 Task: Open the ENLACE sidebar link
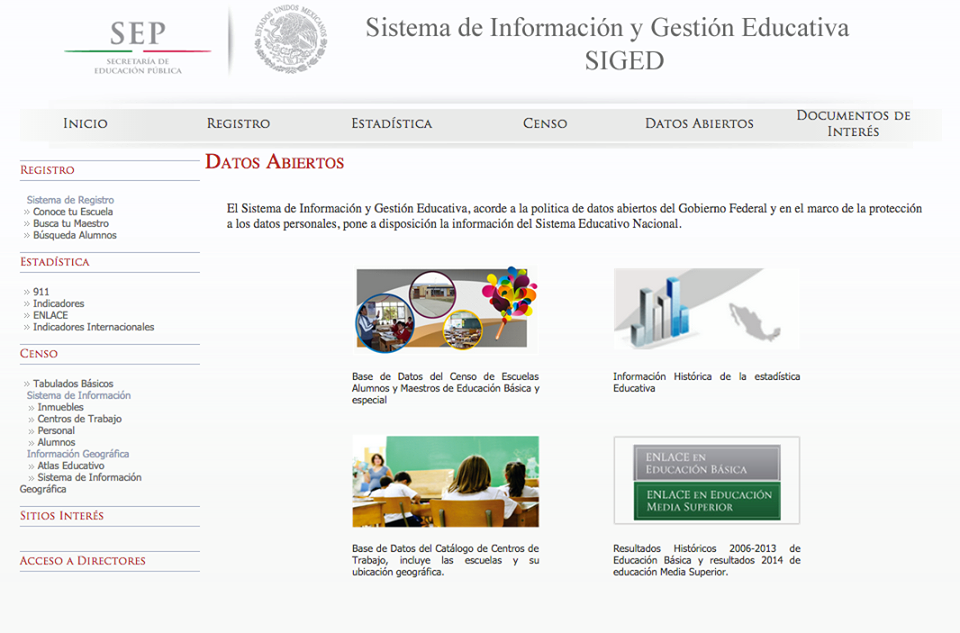pyautogui.click(x=50, y=315)
